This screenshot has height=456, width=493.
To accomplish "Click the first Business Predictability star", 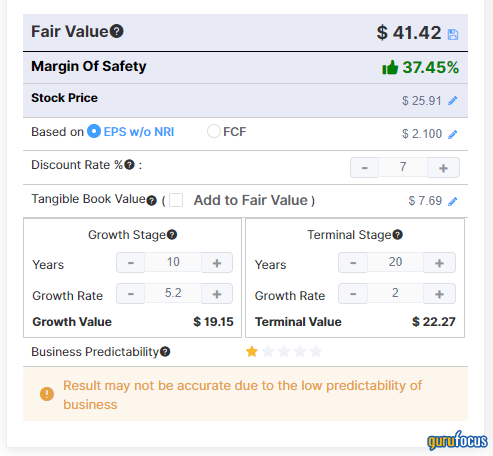I will 252,351.
